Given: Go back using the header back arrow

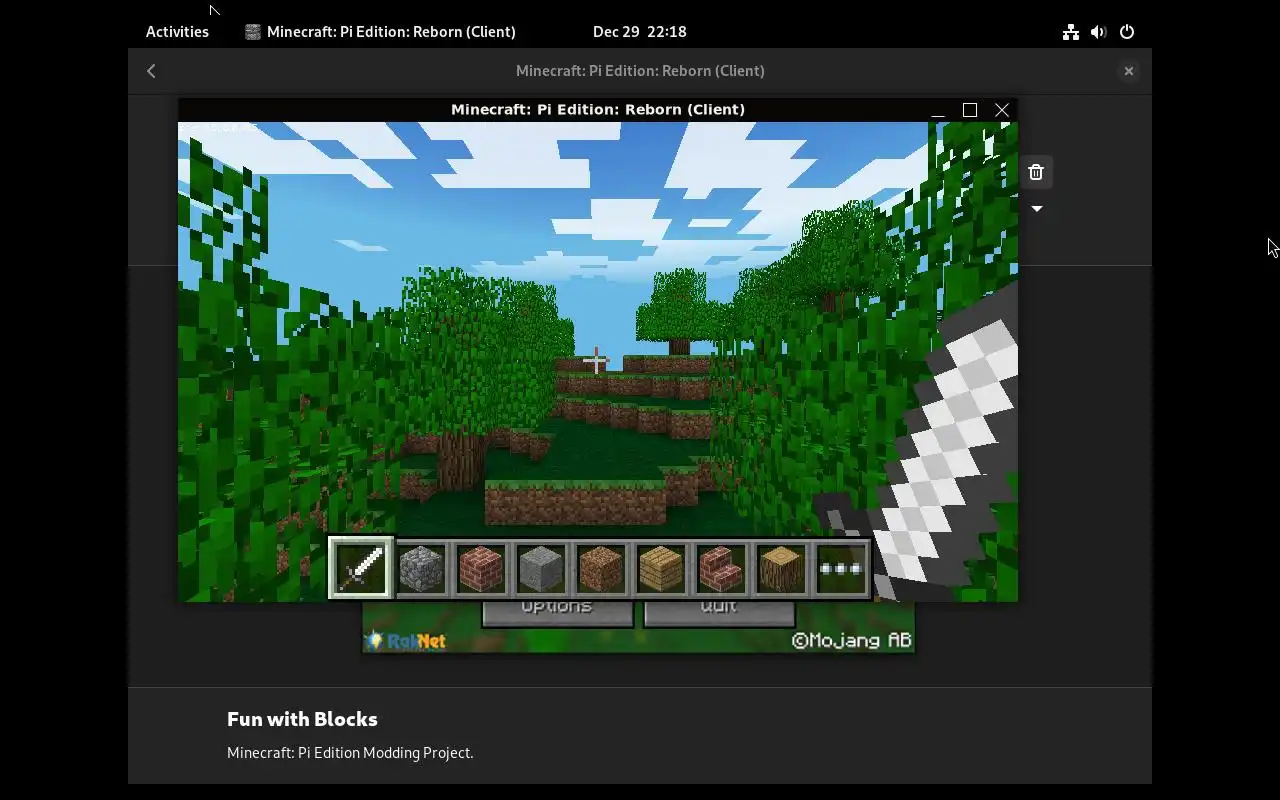Looking at the screenshot, I should tap(151, 71).
